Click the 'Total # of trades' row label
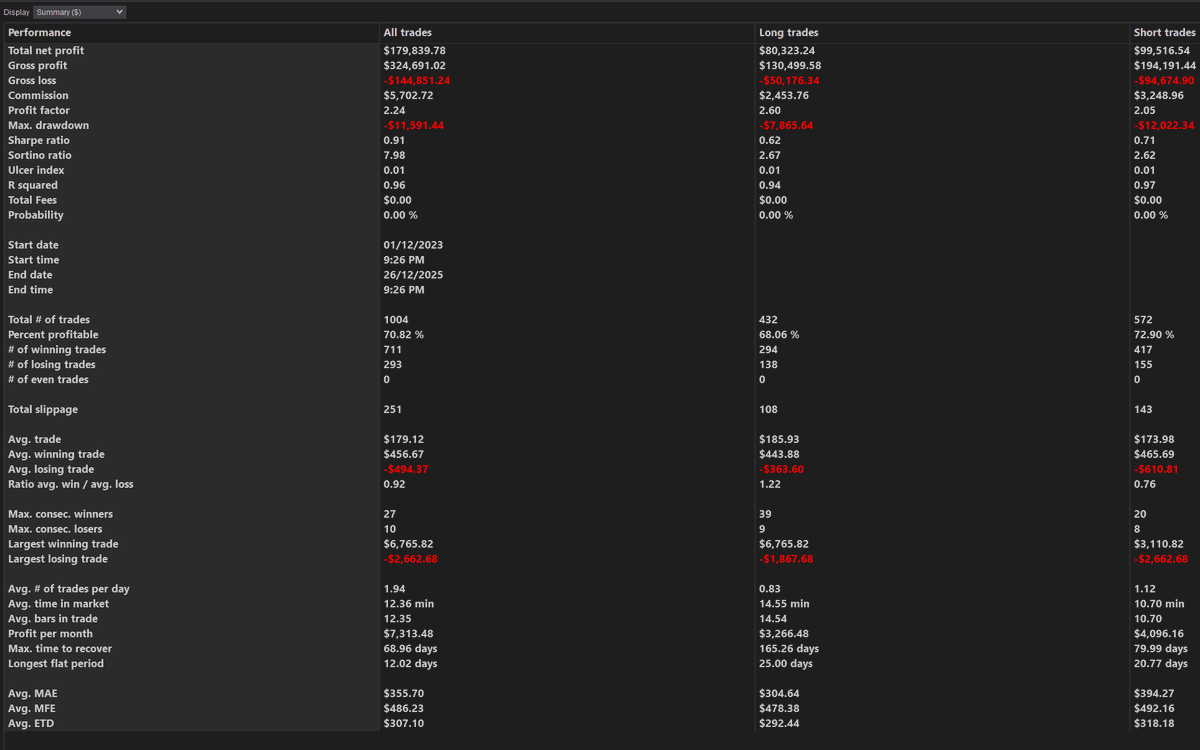The width and height of the screenshot is (1200, 750). point(49,320)
